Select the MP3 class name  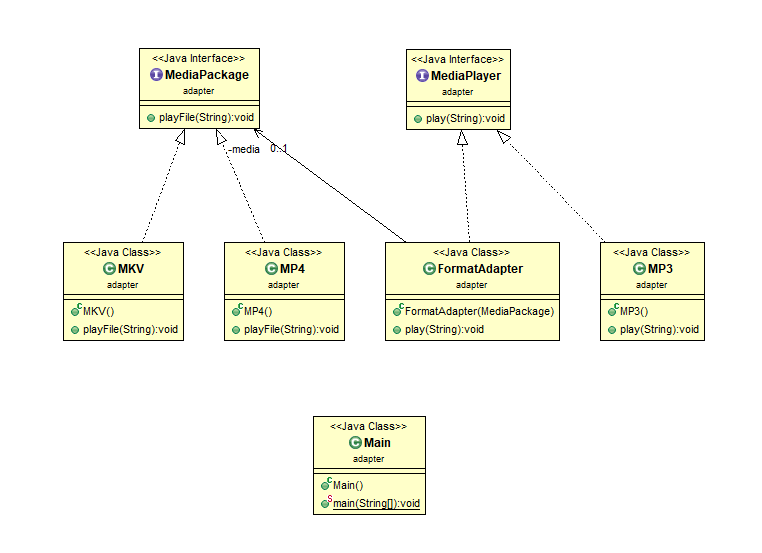pyautogui.click(x=660, y=269)
